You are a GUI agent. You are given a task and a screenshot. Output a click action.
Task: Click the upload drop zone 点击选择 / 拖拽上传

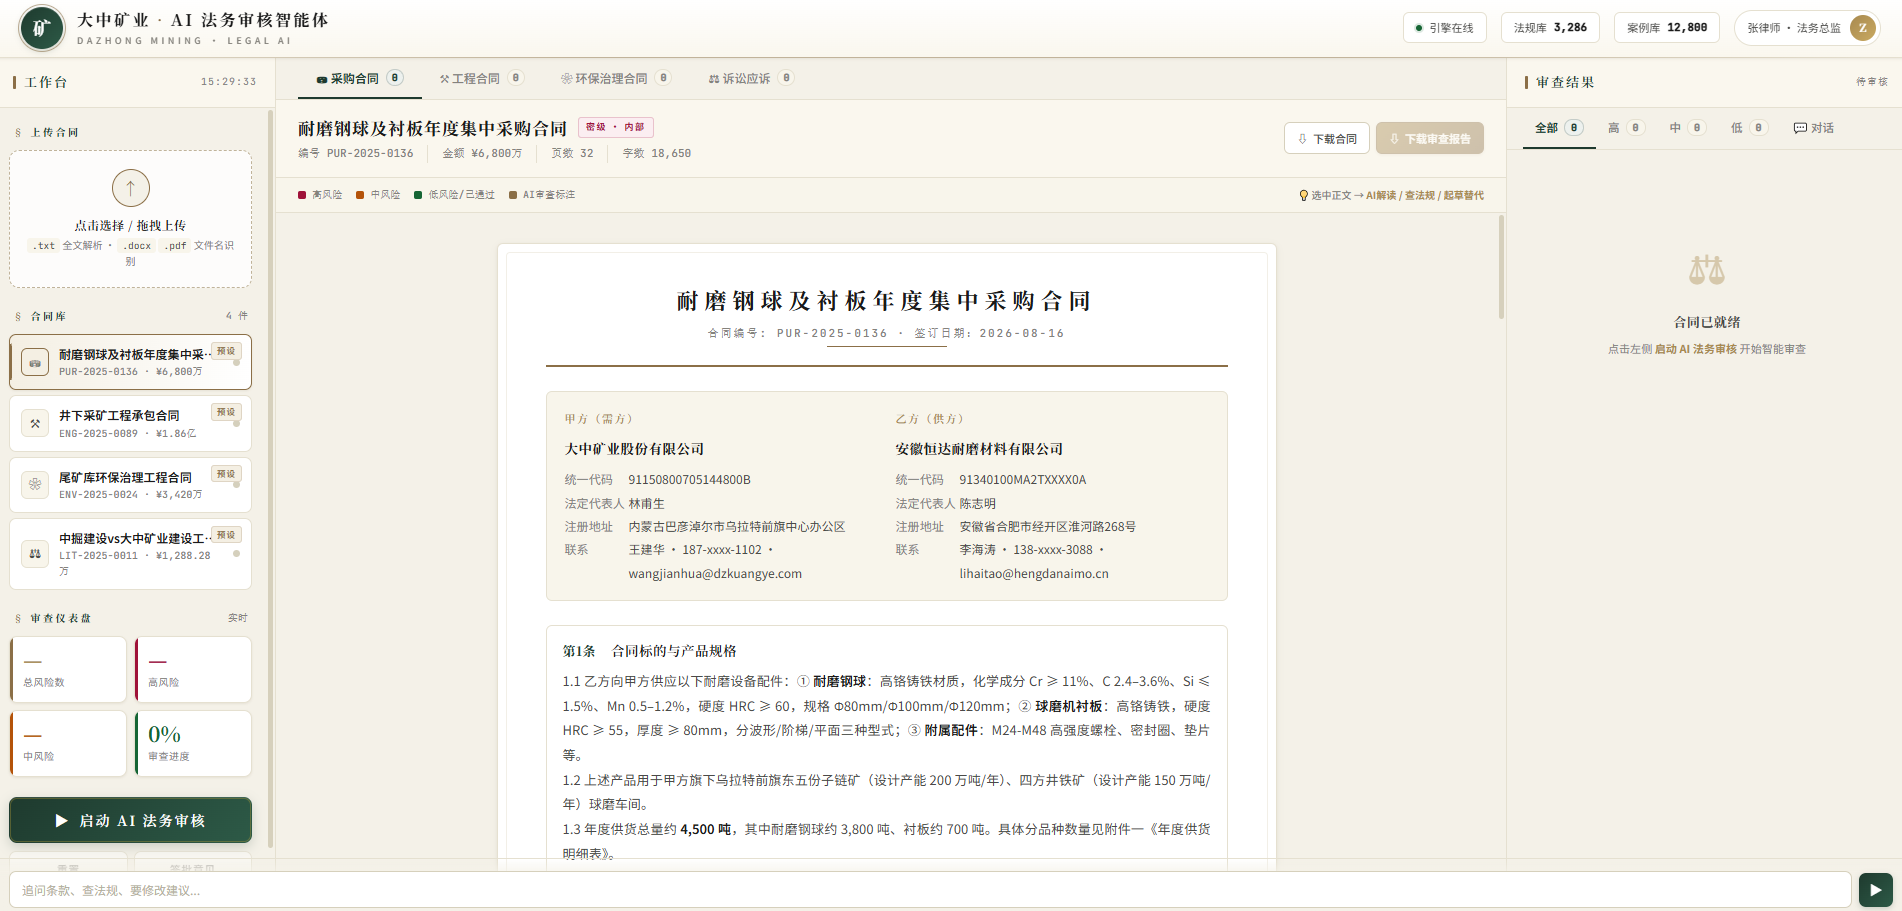click(x=131, y=219)
